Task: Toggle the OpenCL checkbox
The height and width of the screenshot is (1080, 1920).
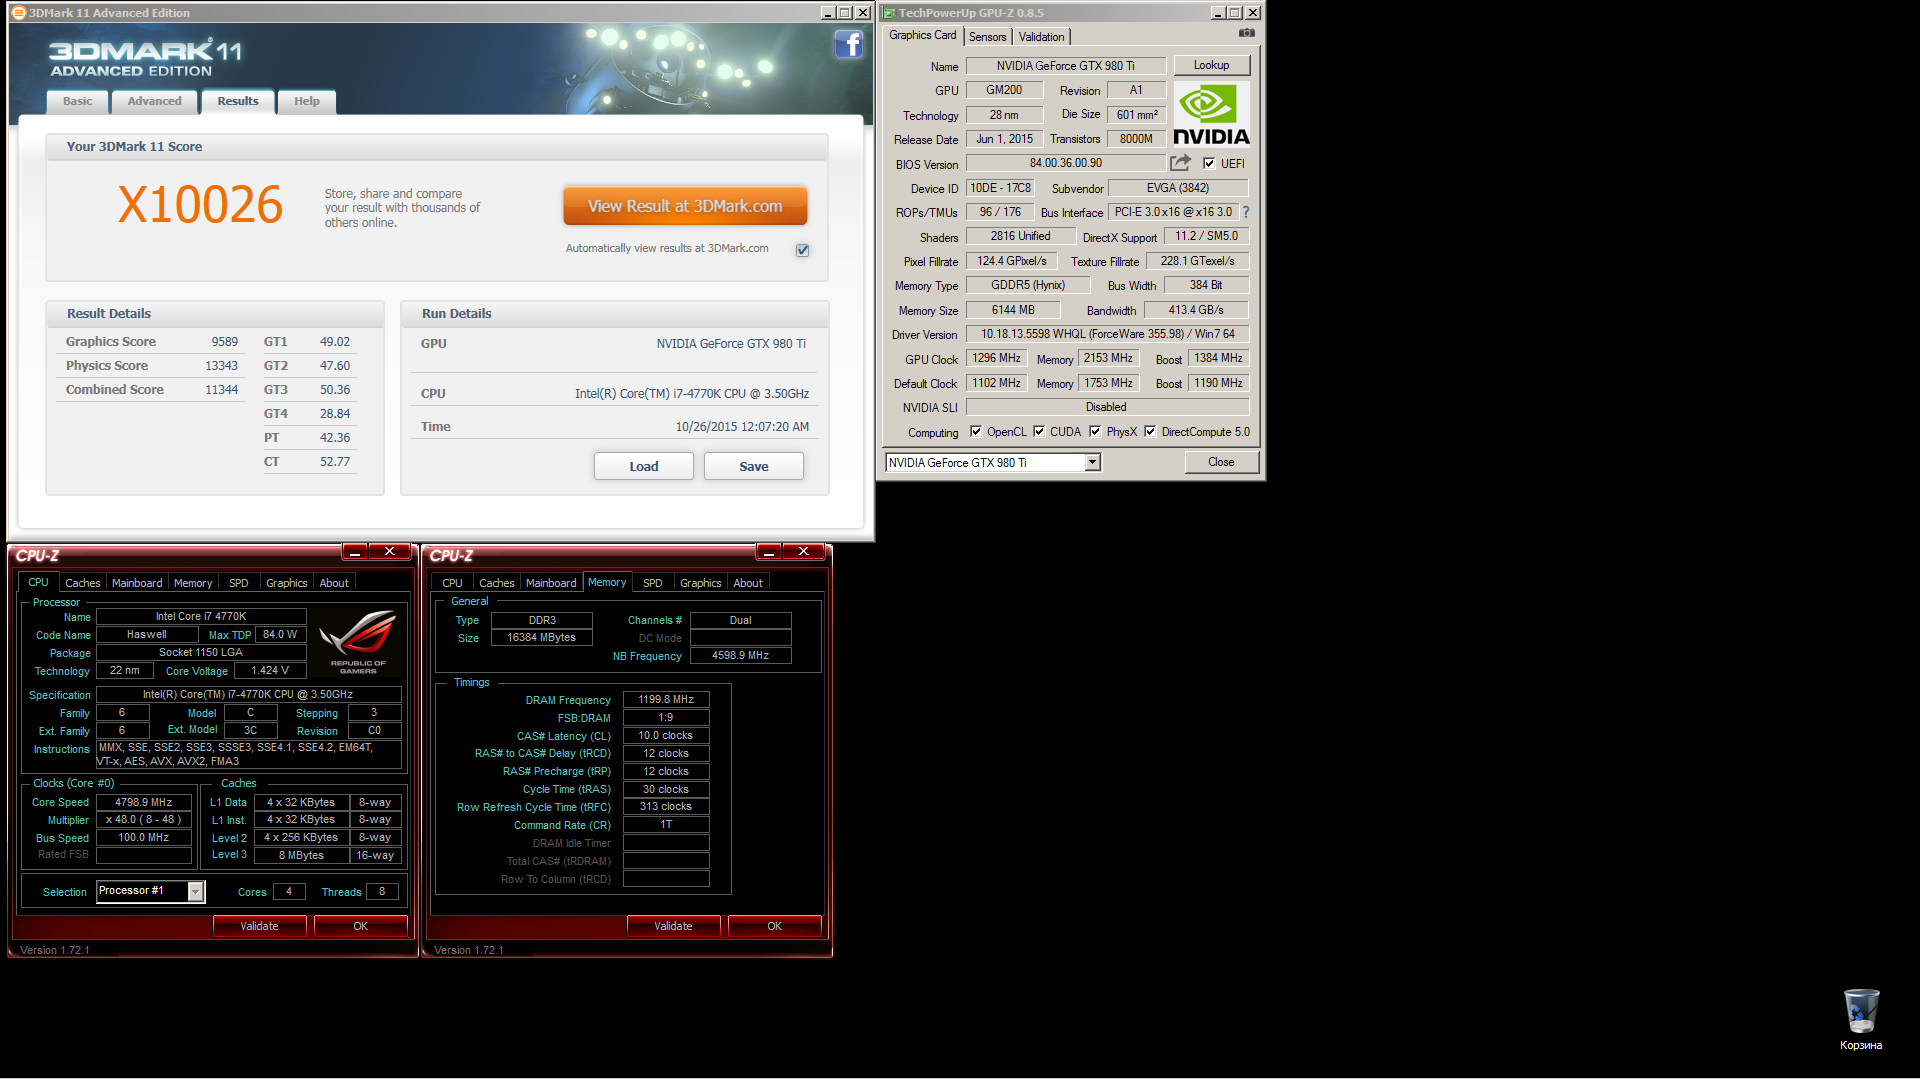Action: pyautogui.click(x=976, y=432)
